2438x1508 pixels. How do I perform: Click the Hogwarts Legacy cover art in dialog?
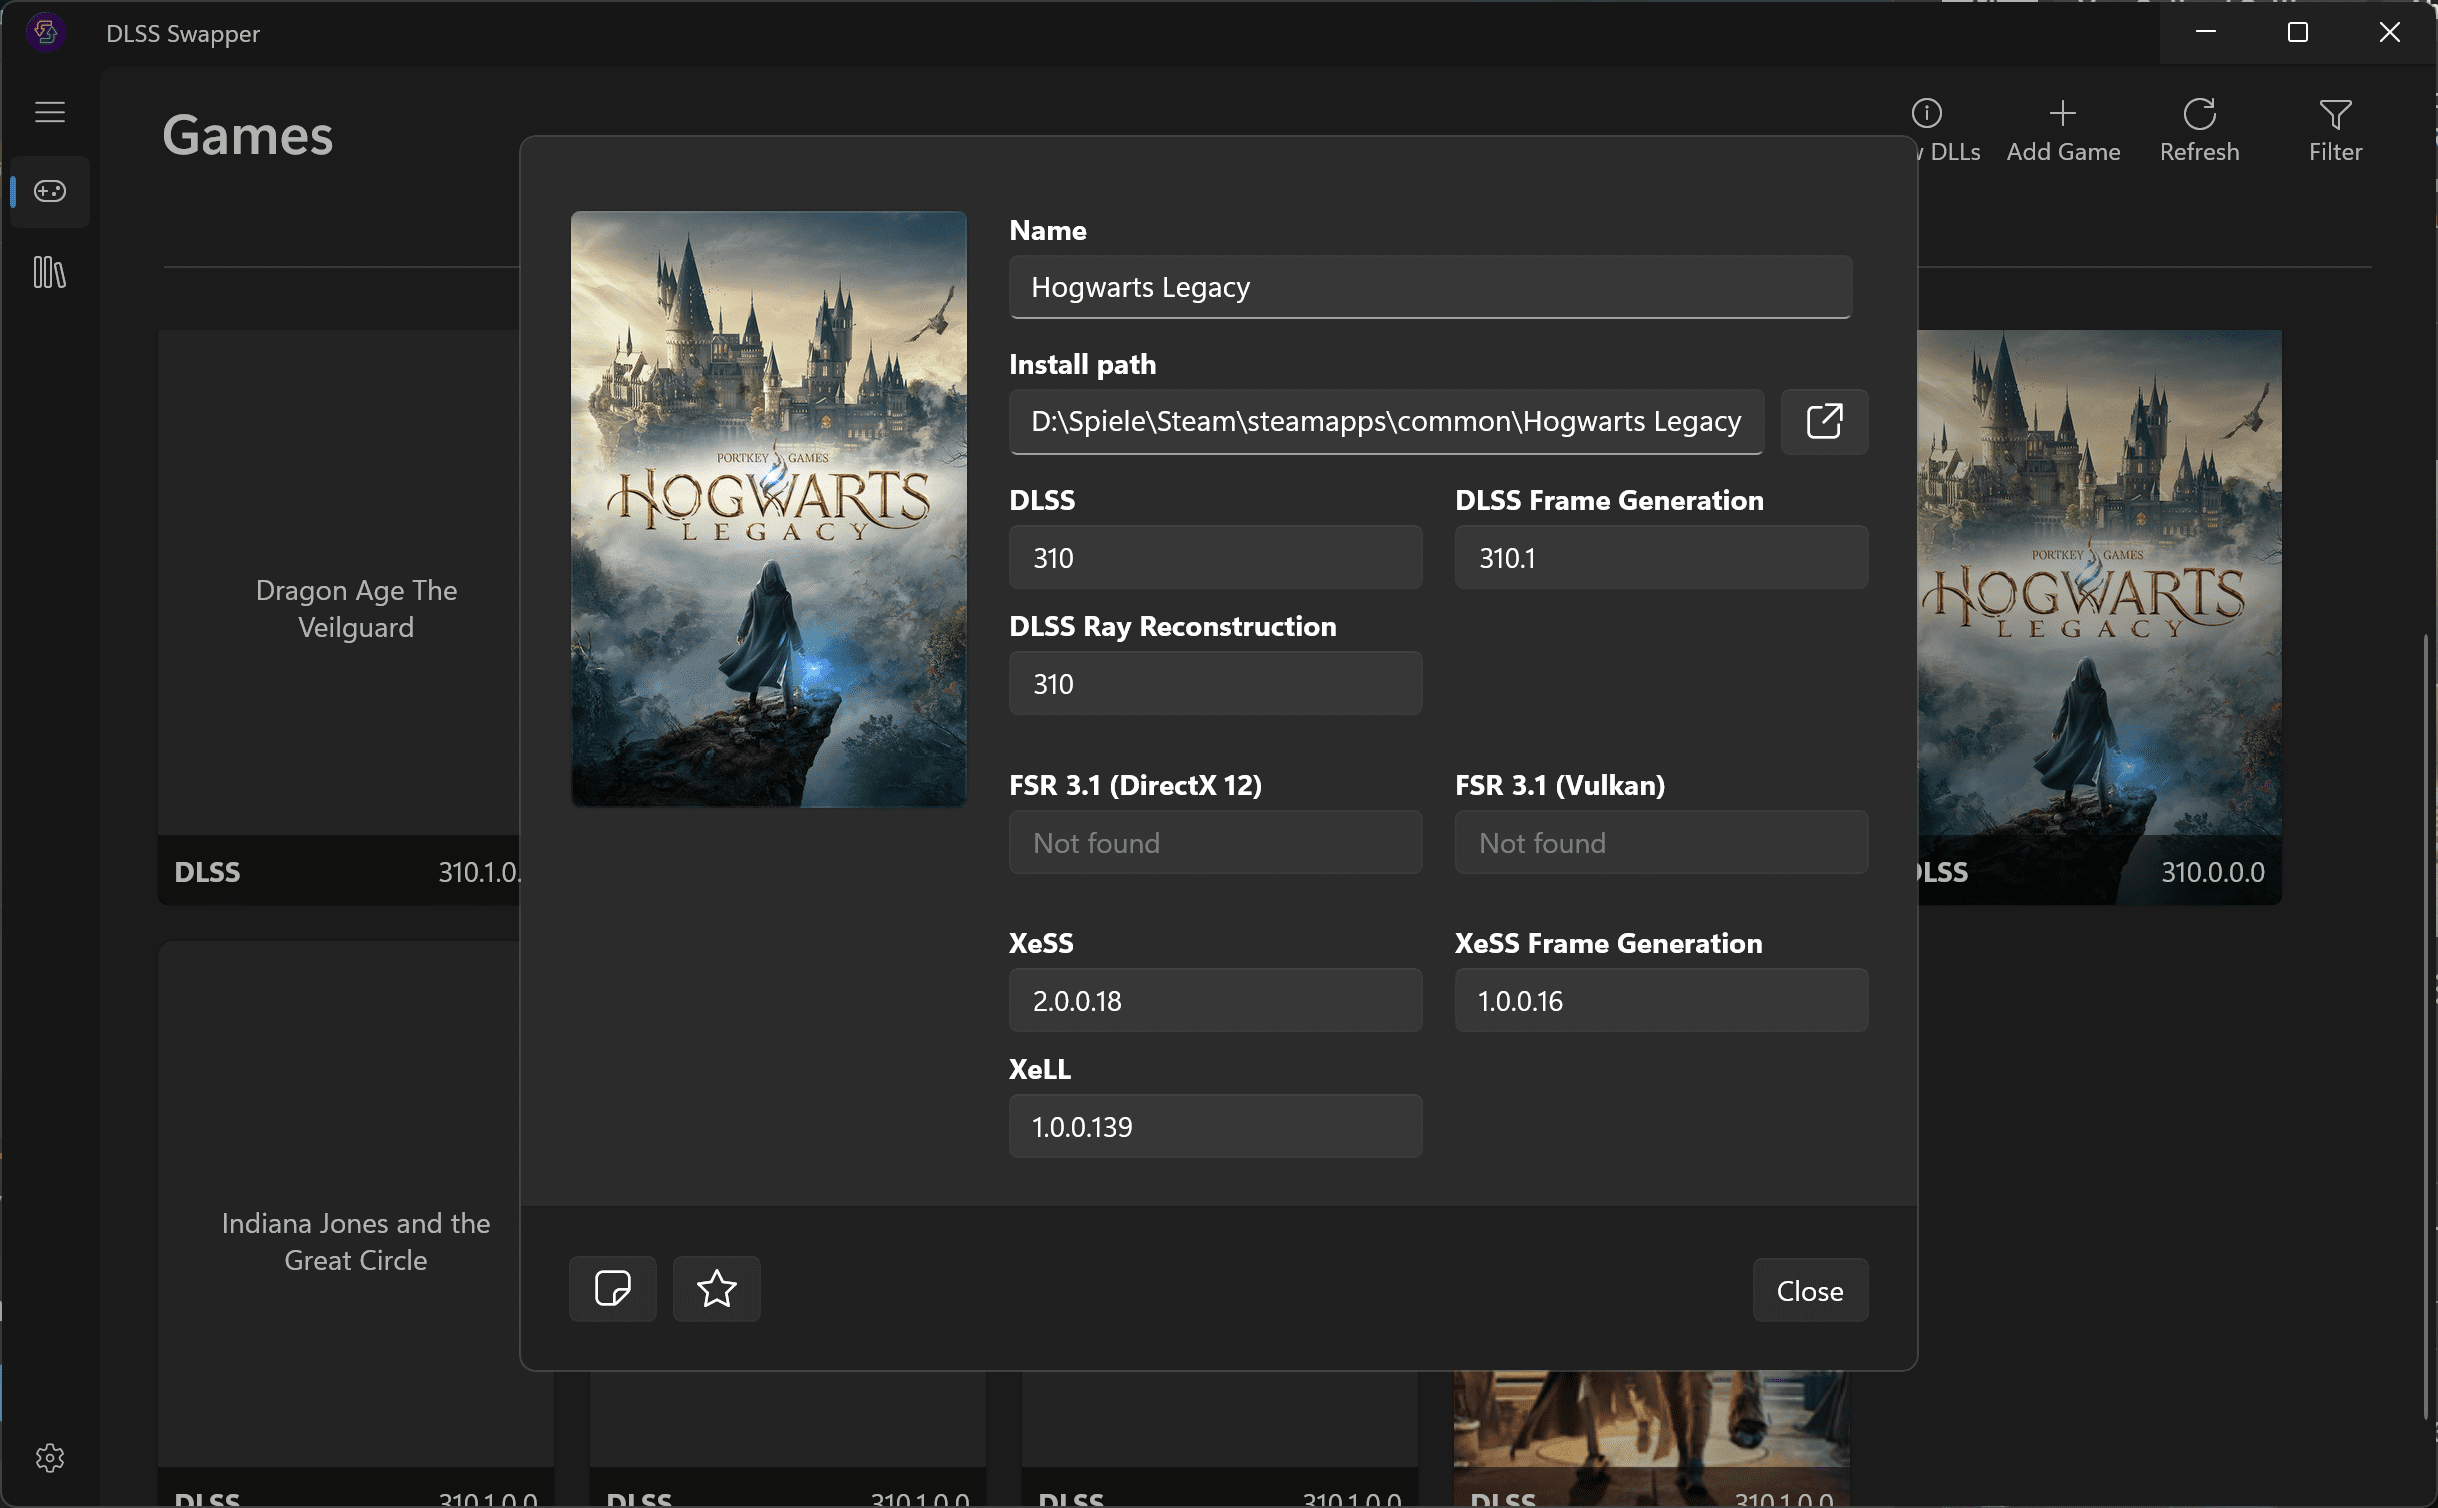click(768, 508)
